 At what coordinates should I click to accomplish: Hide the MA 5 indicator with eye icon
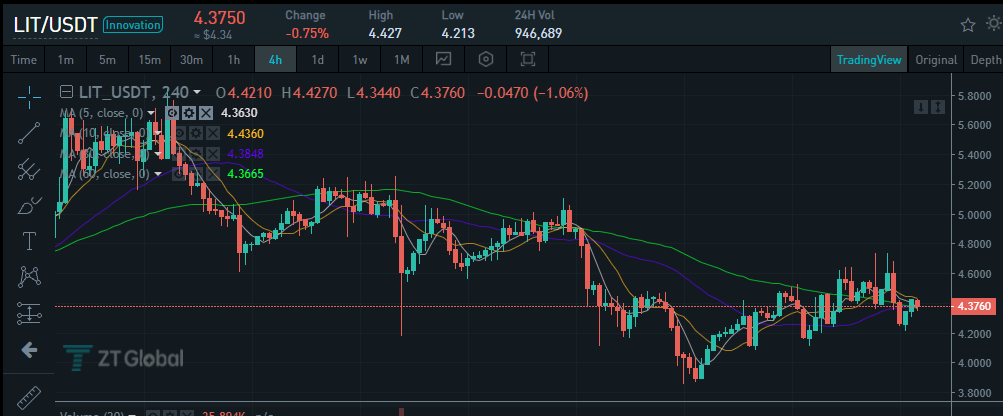pyautogui.click(x=172, y=113)
